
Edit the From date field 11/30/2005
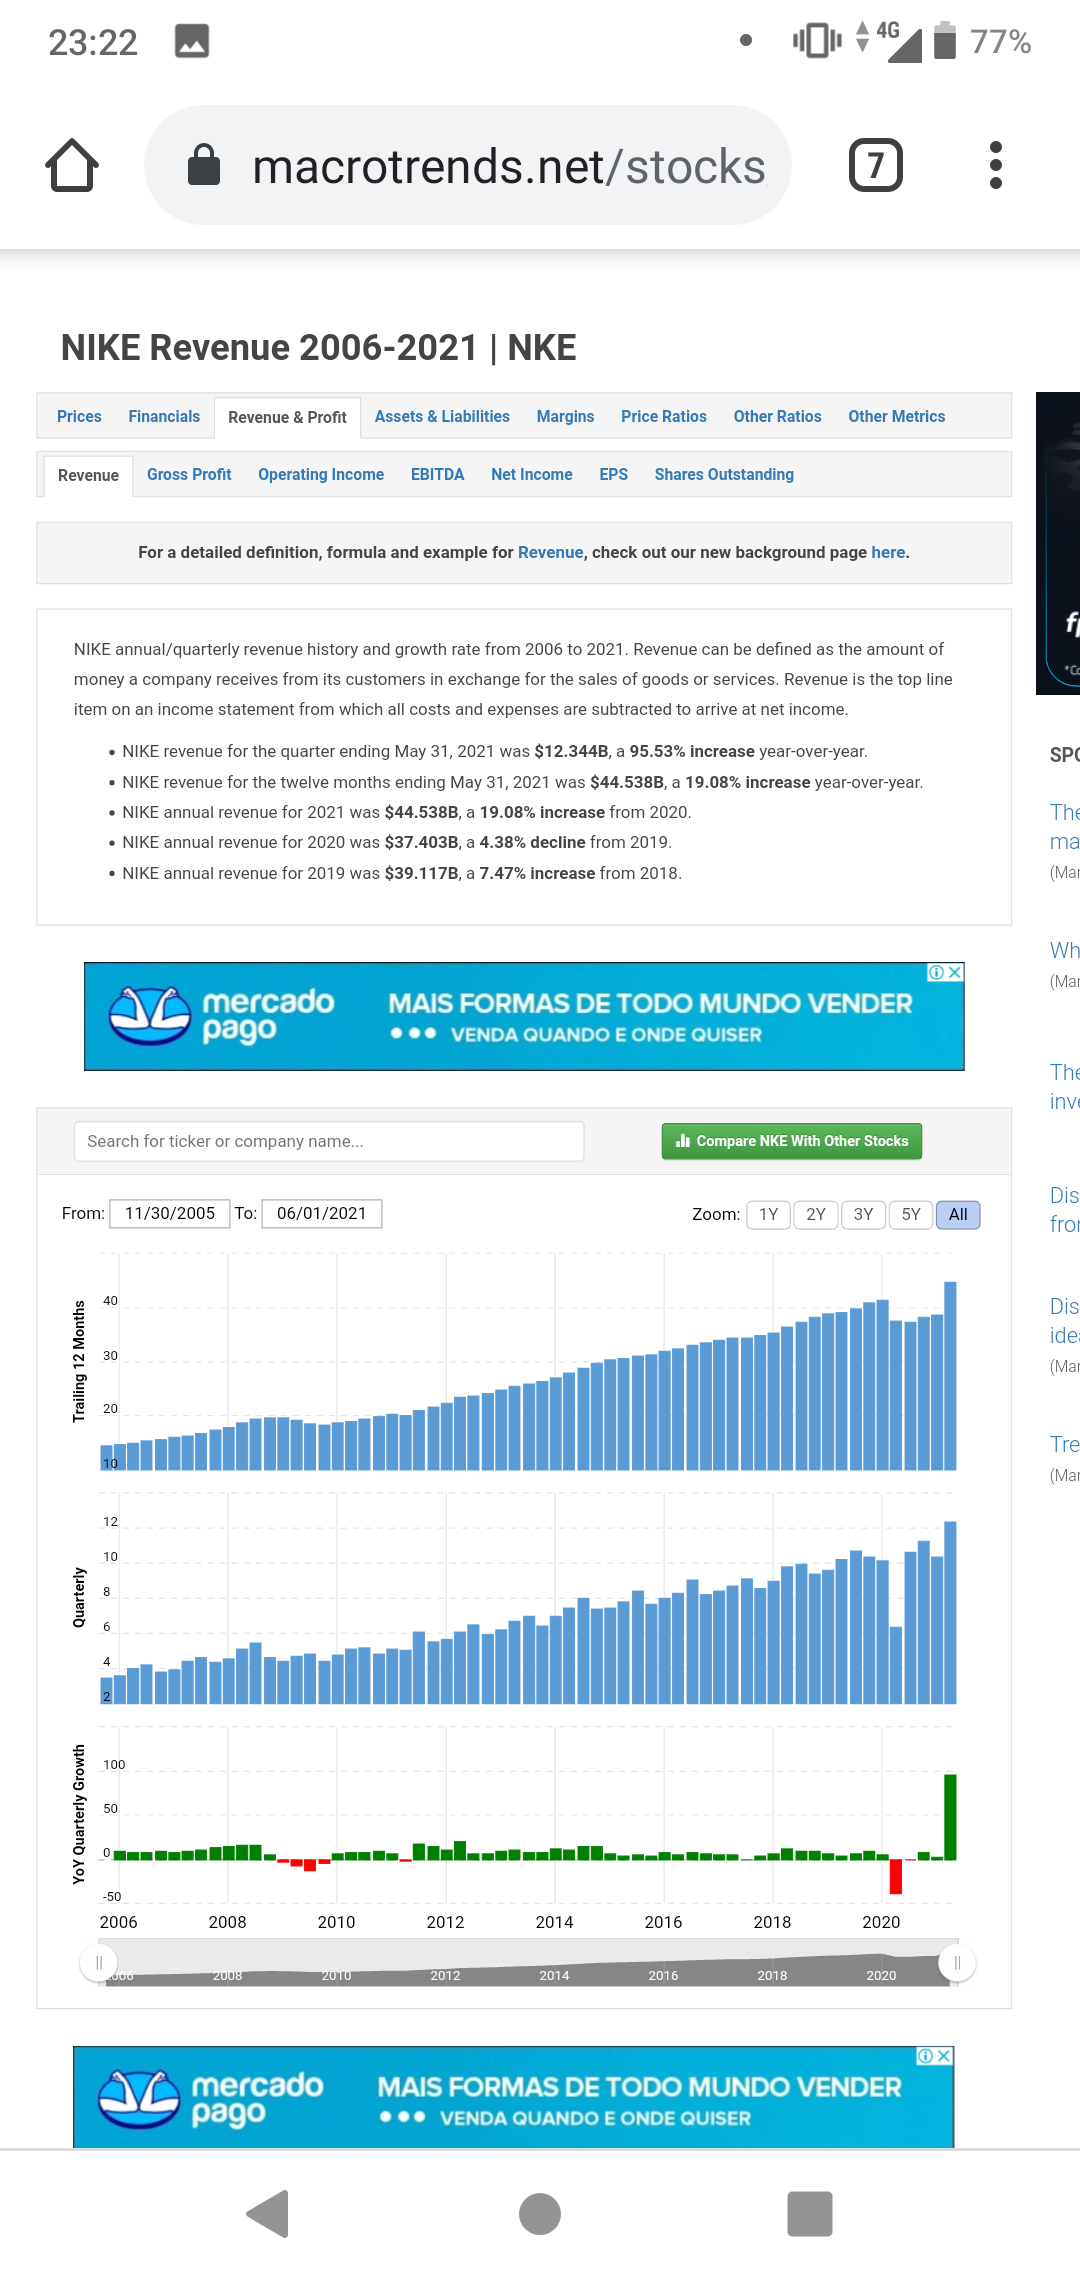170,1213
